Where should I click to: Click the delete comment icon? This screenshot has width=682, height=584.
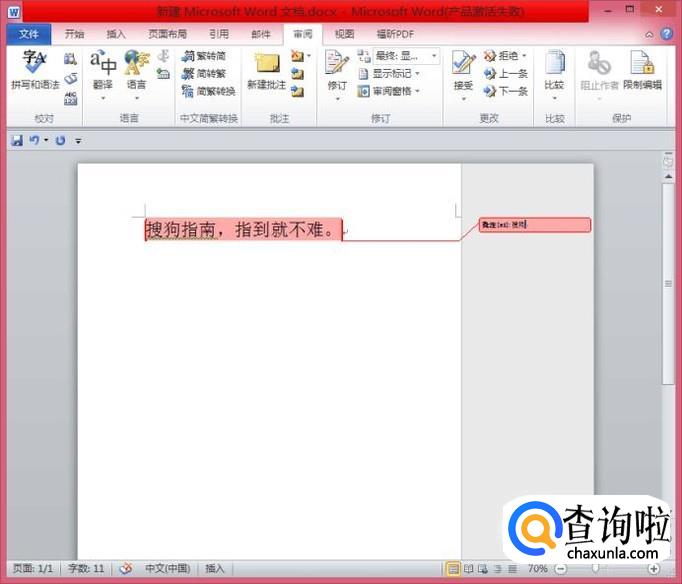297,56
